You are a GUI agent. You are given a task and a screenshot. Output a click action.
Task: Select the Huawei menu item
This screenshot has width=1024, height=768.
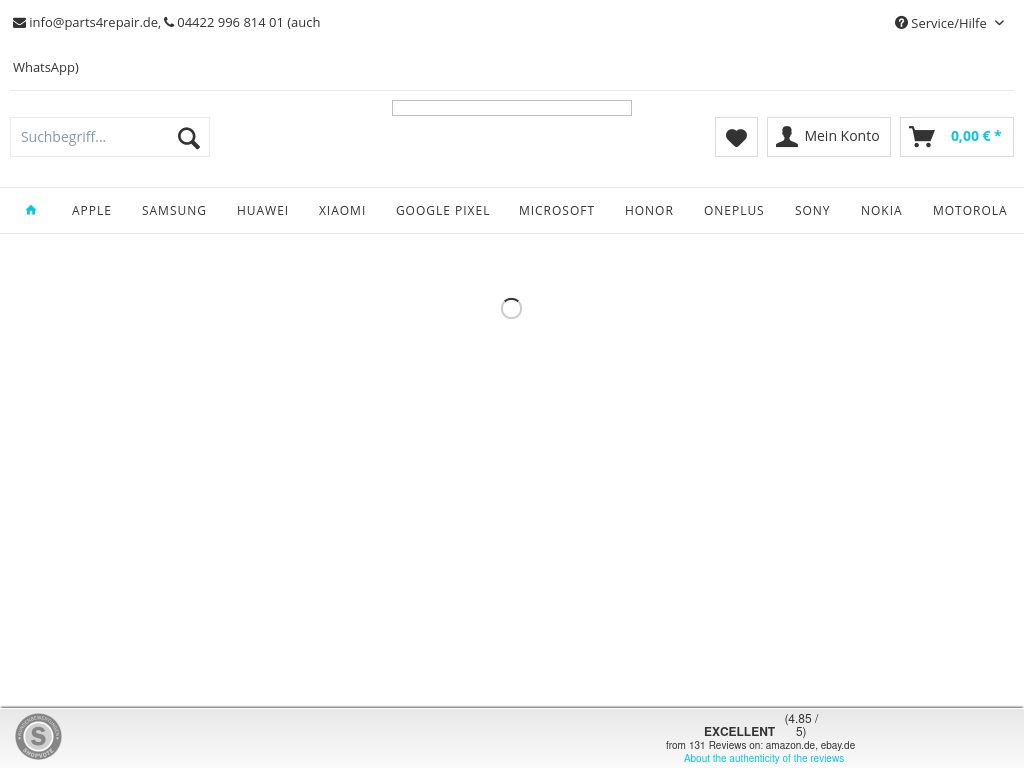point(263,211)
